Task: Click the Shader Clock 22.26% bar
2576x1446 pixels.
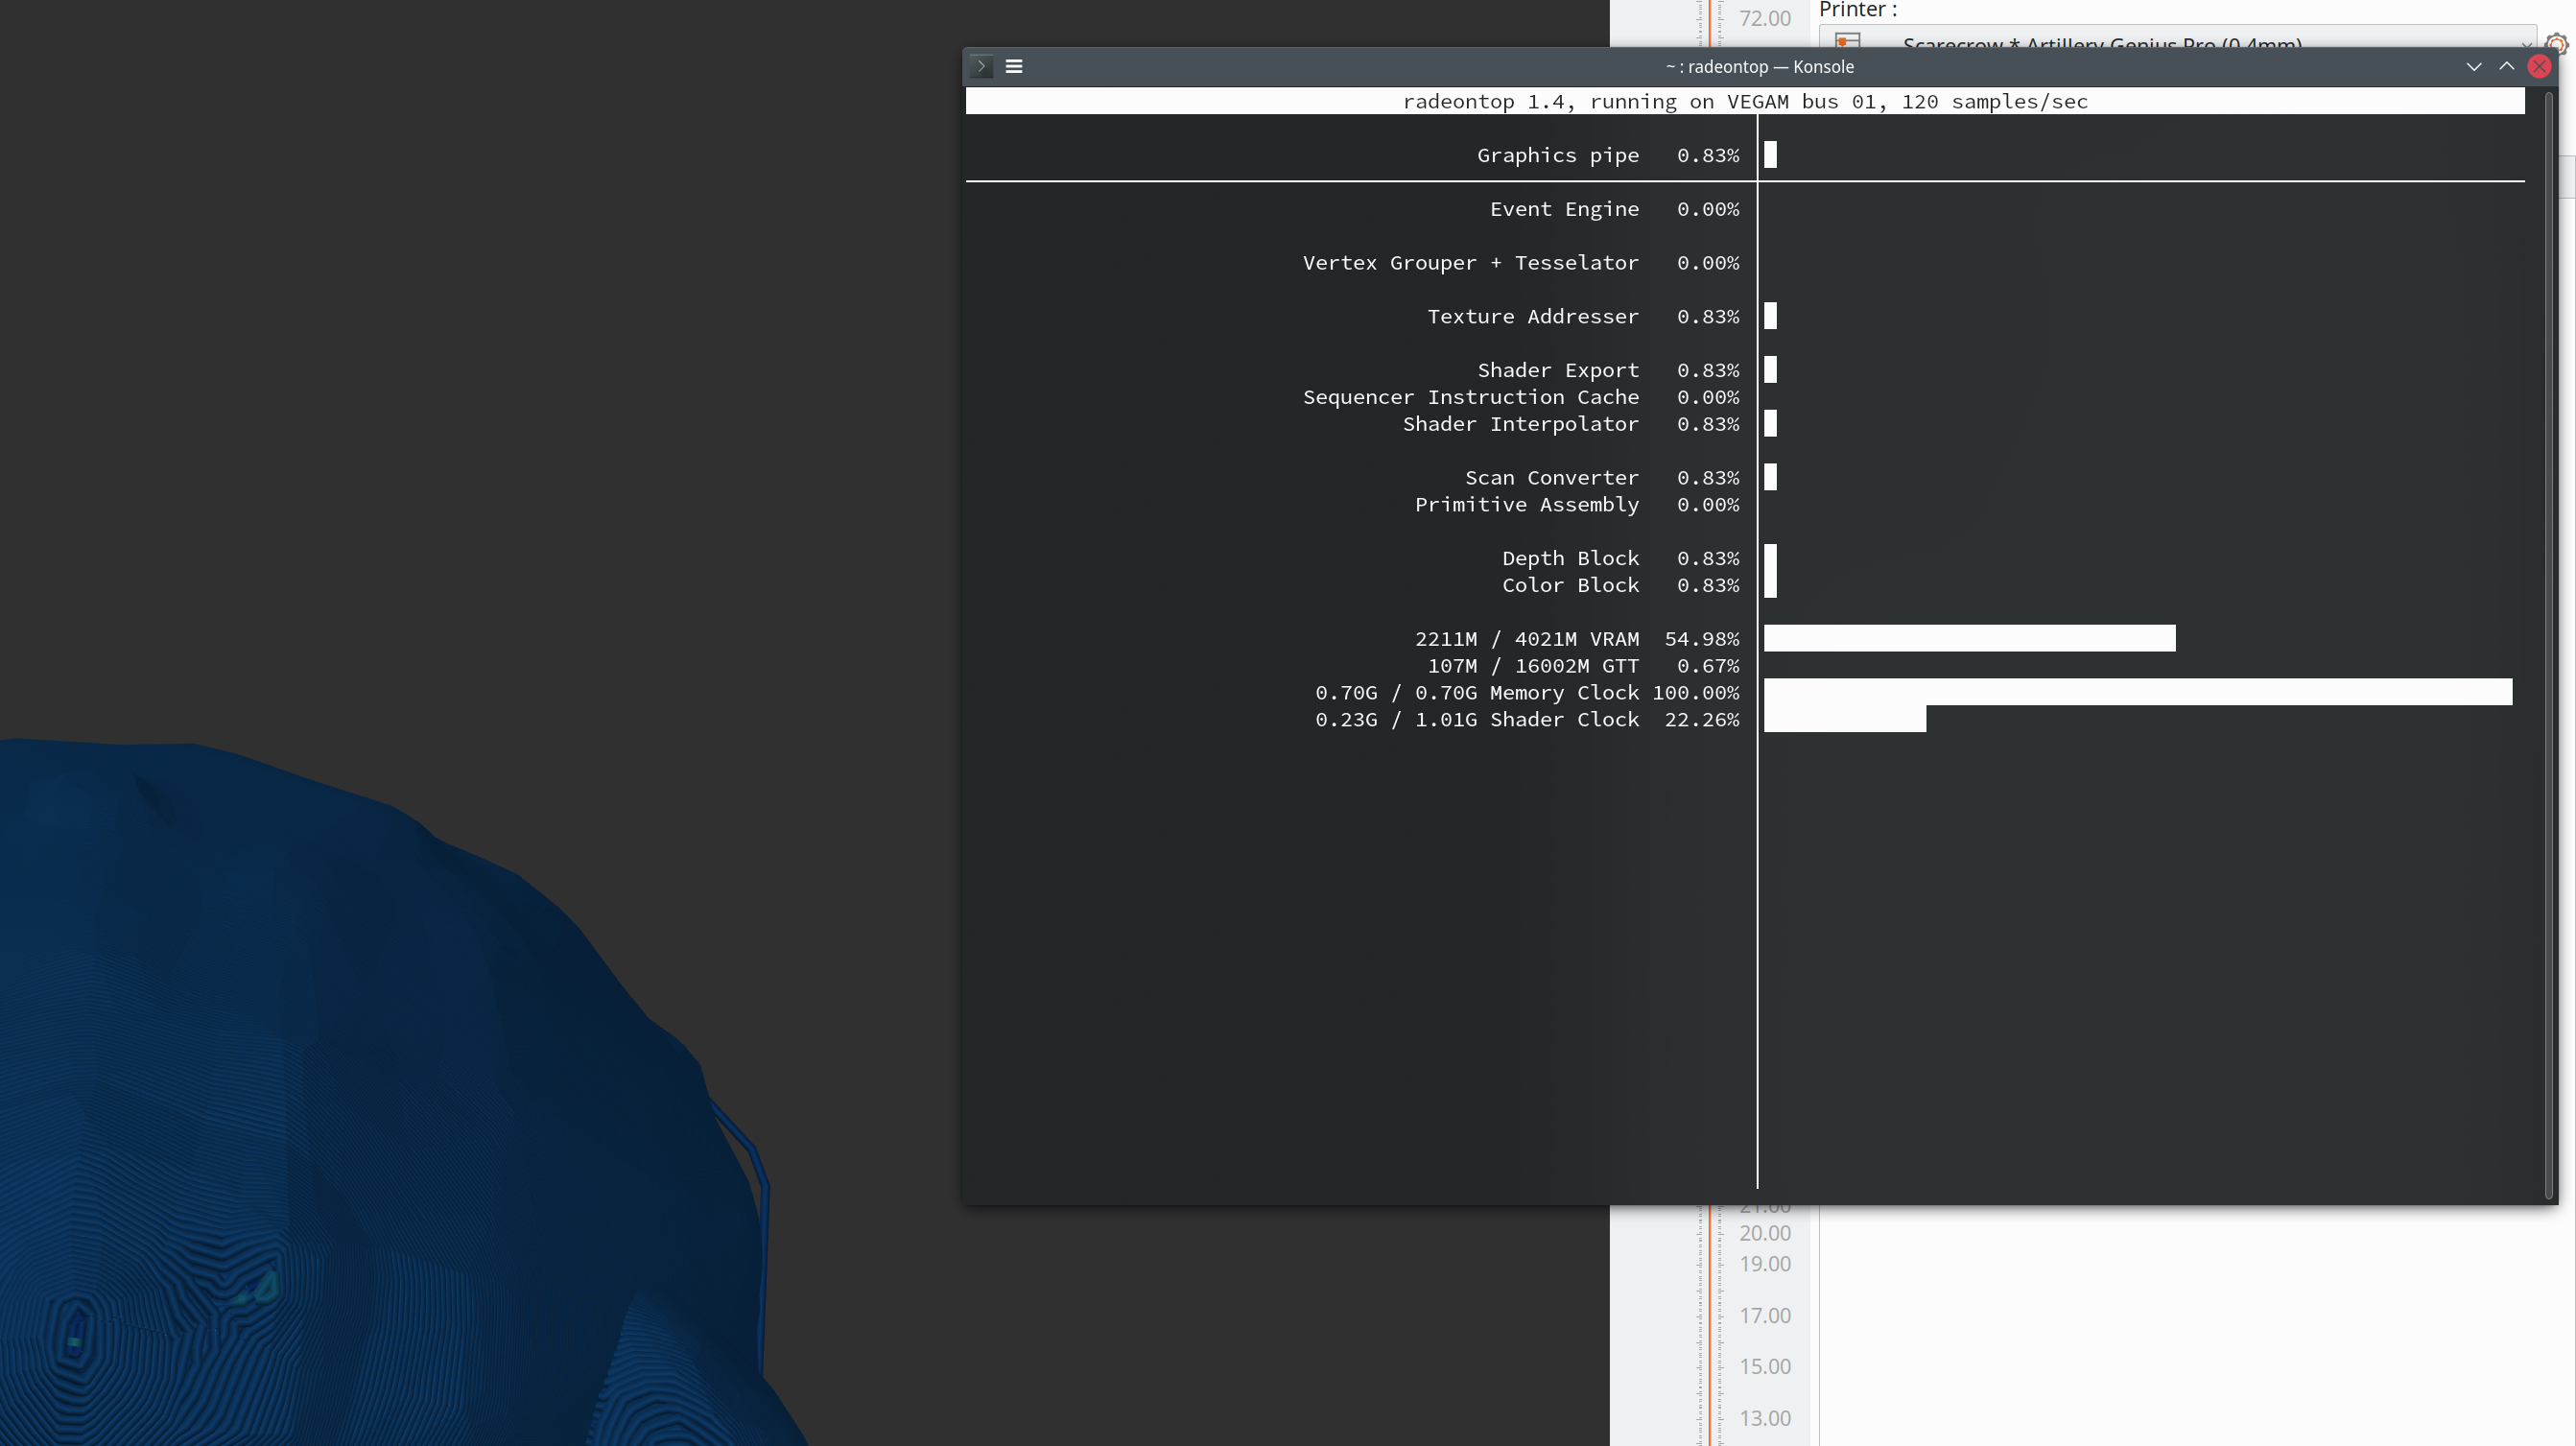Action: pos(1843,719)
